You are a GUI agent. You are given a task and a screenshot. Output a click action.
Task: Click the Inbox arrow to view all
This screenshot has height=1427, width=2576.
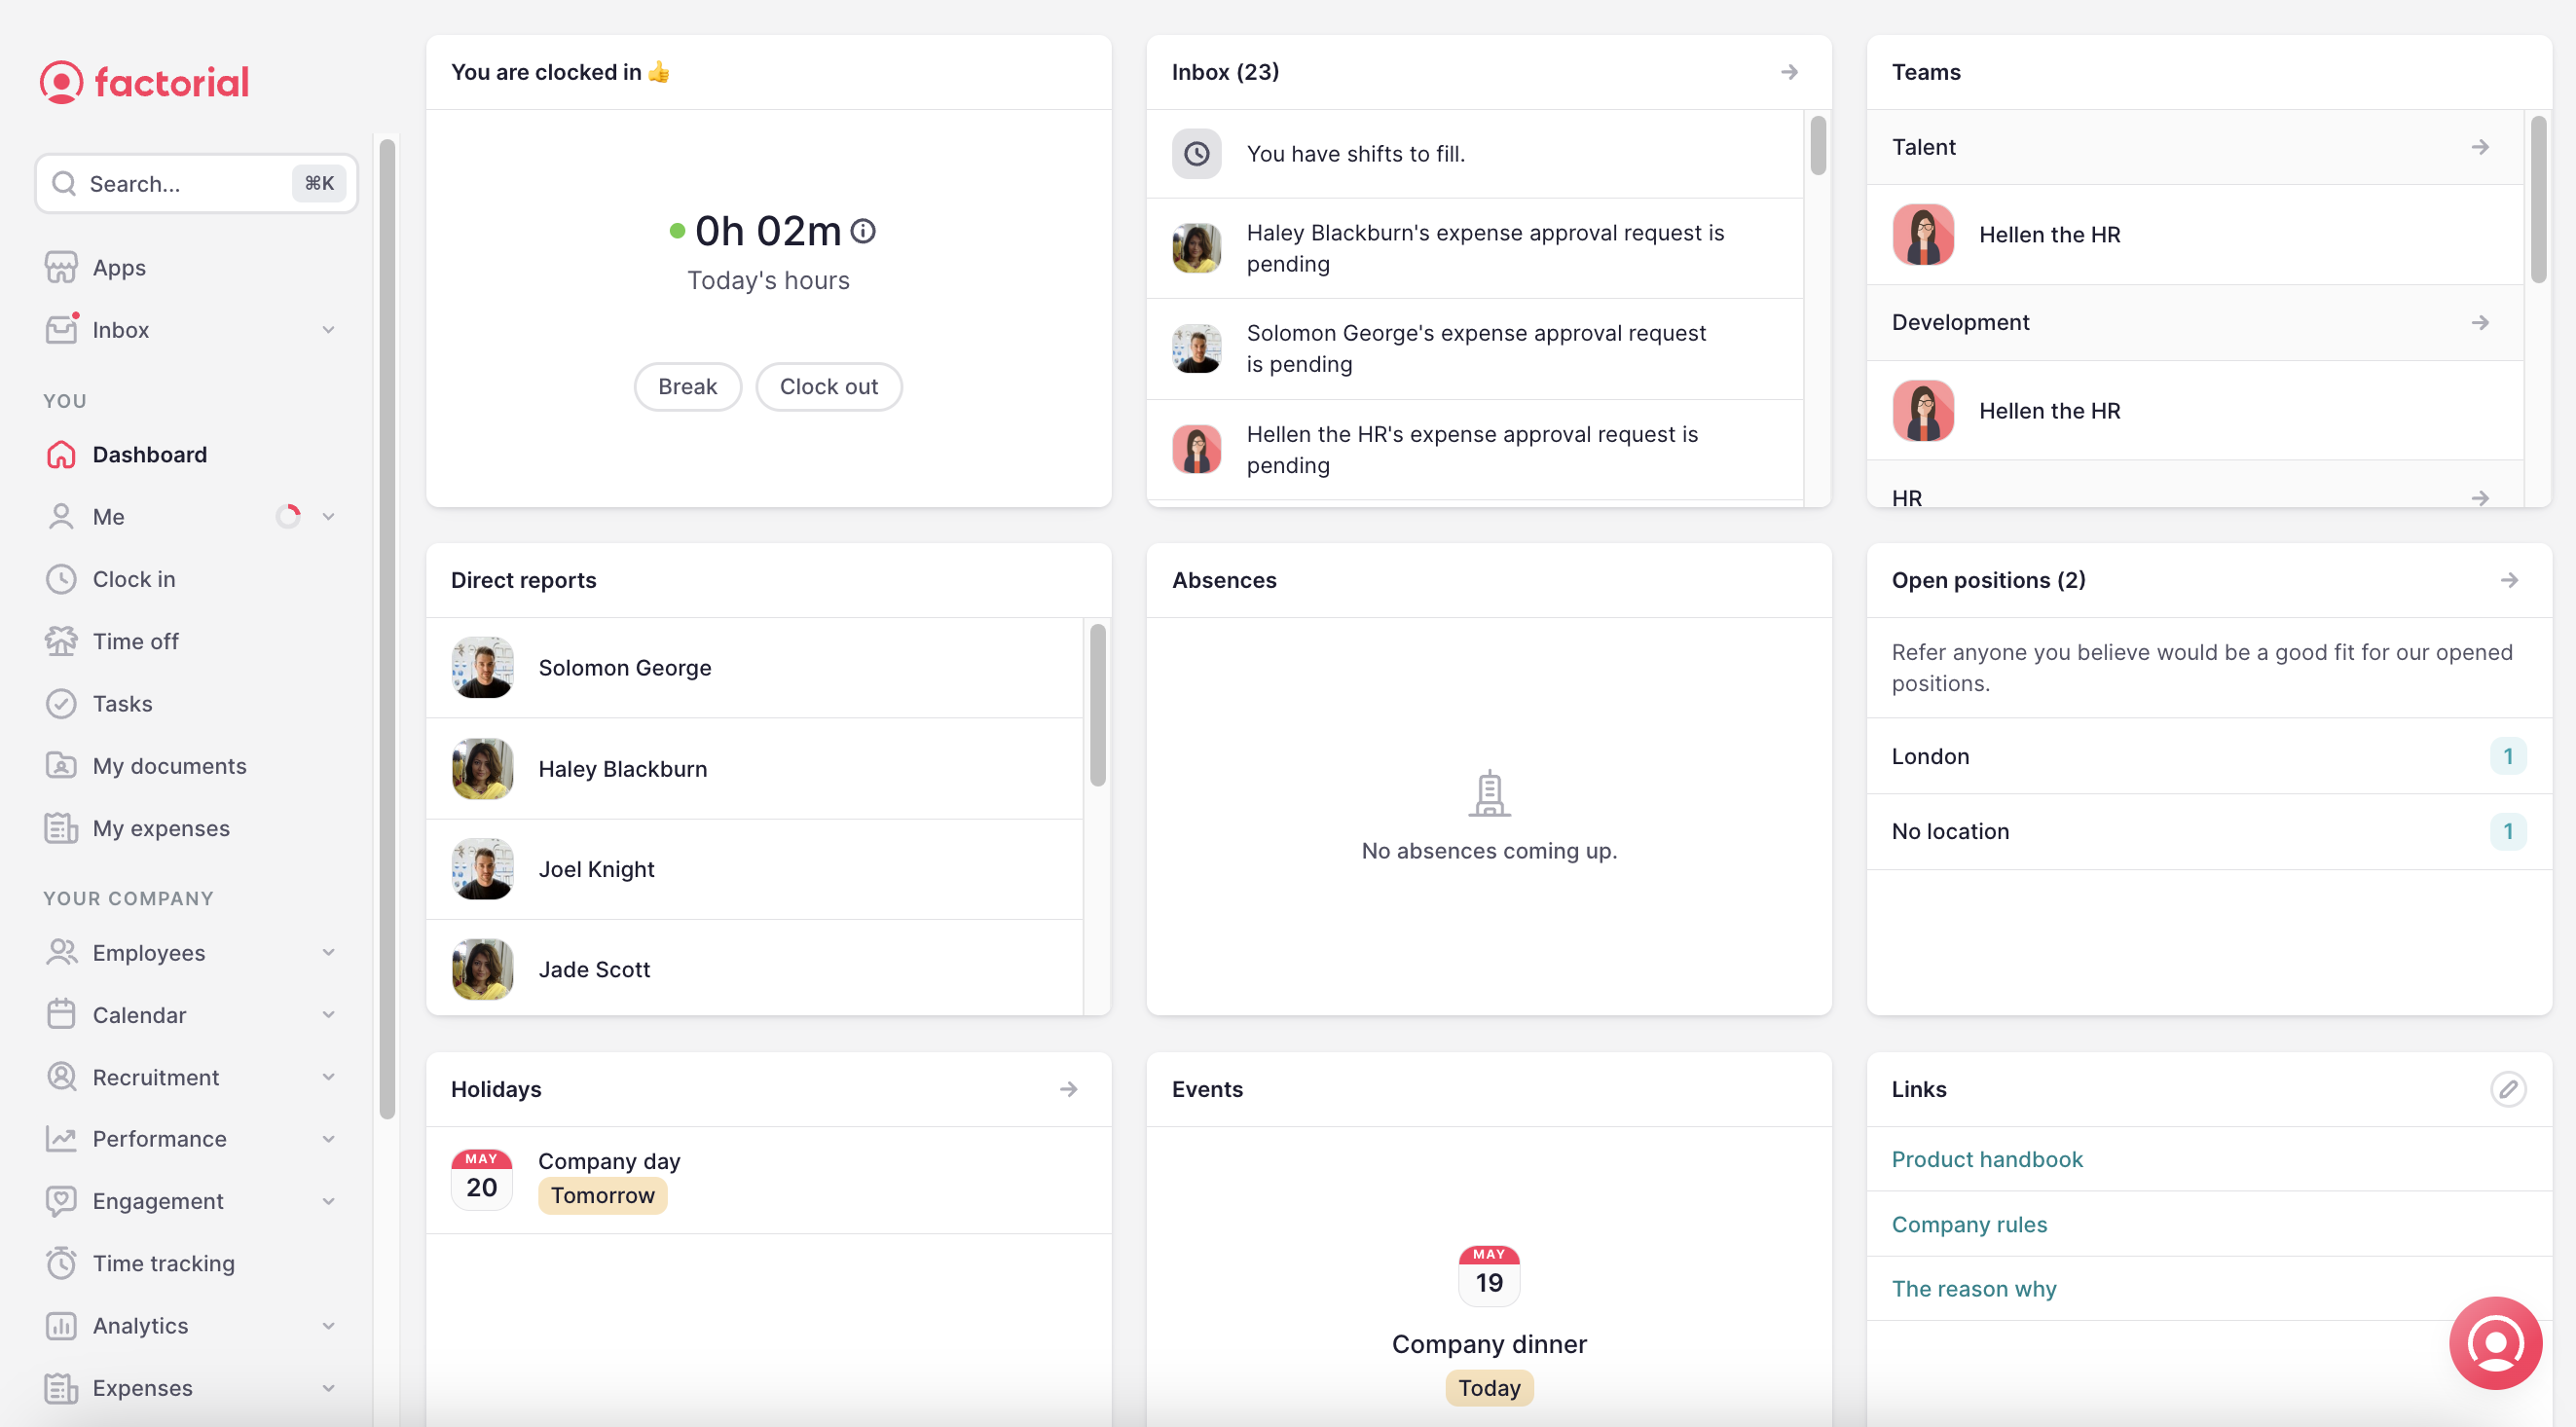1788,70
